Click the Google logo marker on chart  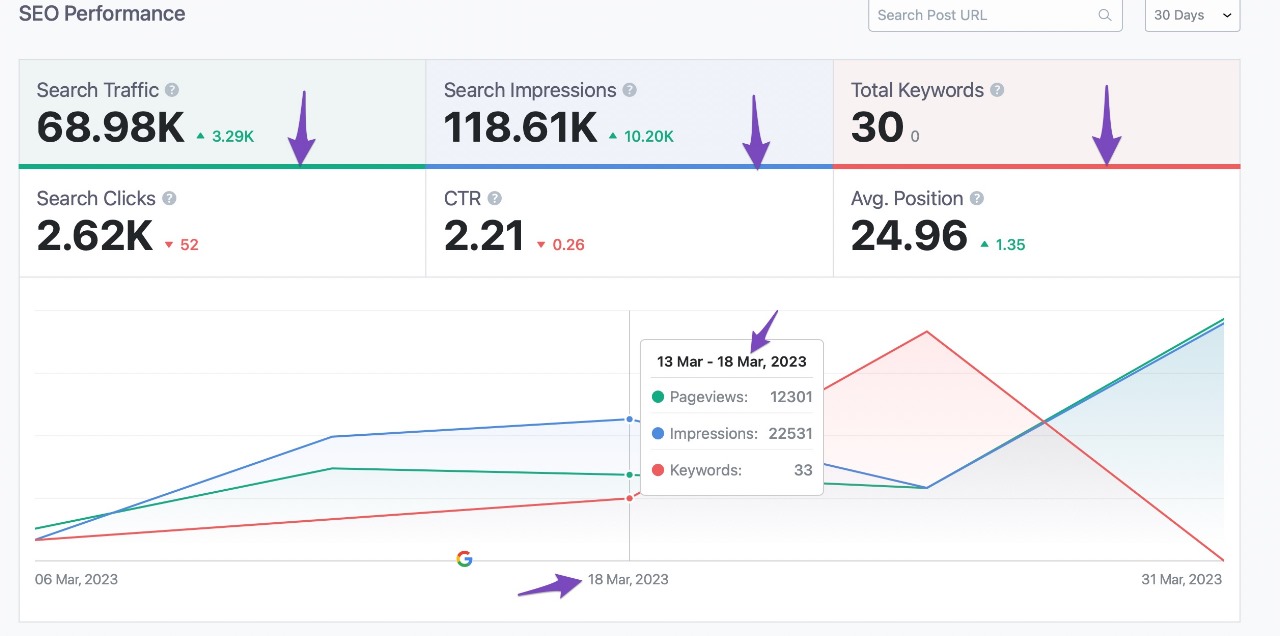[x=464, y=559]
